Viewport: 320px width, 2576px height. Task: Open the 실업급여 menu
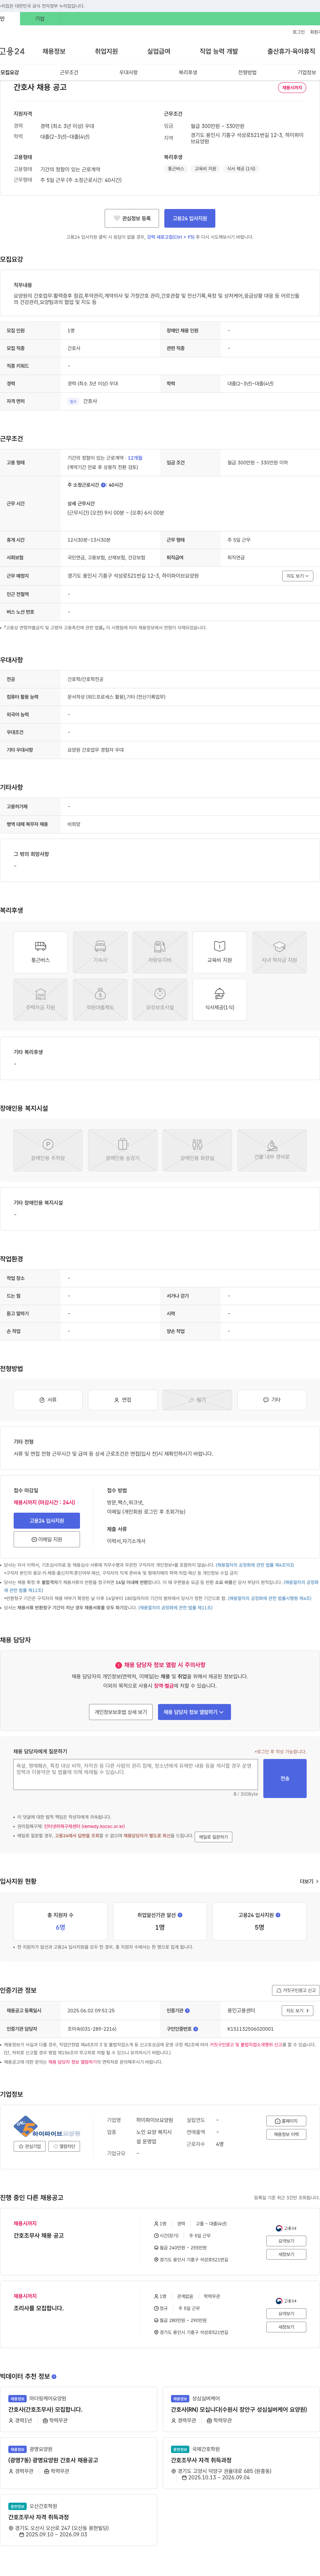(x=159, y=51)
